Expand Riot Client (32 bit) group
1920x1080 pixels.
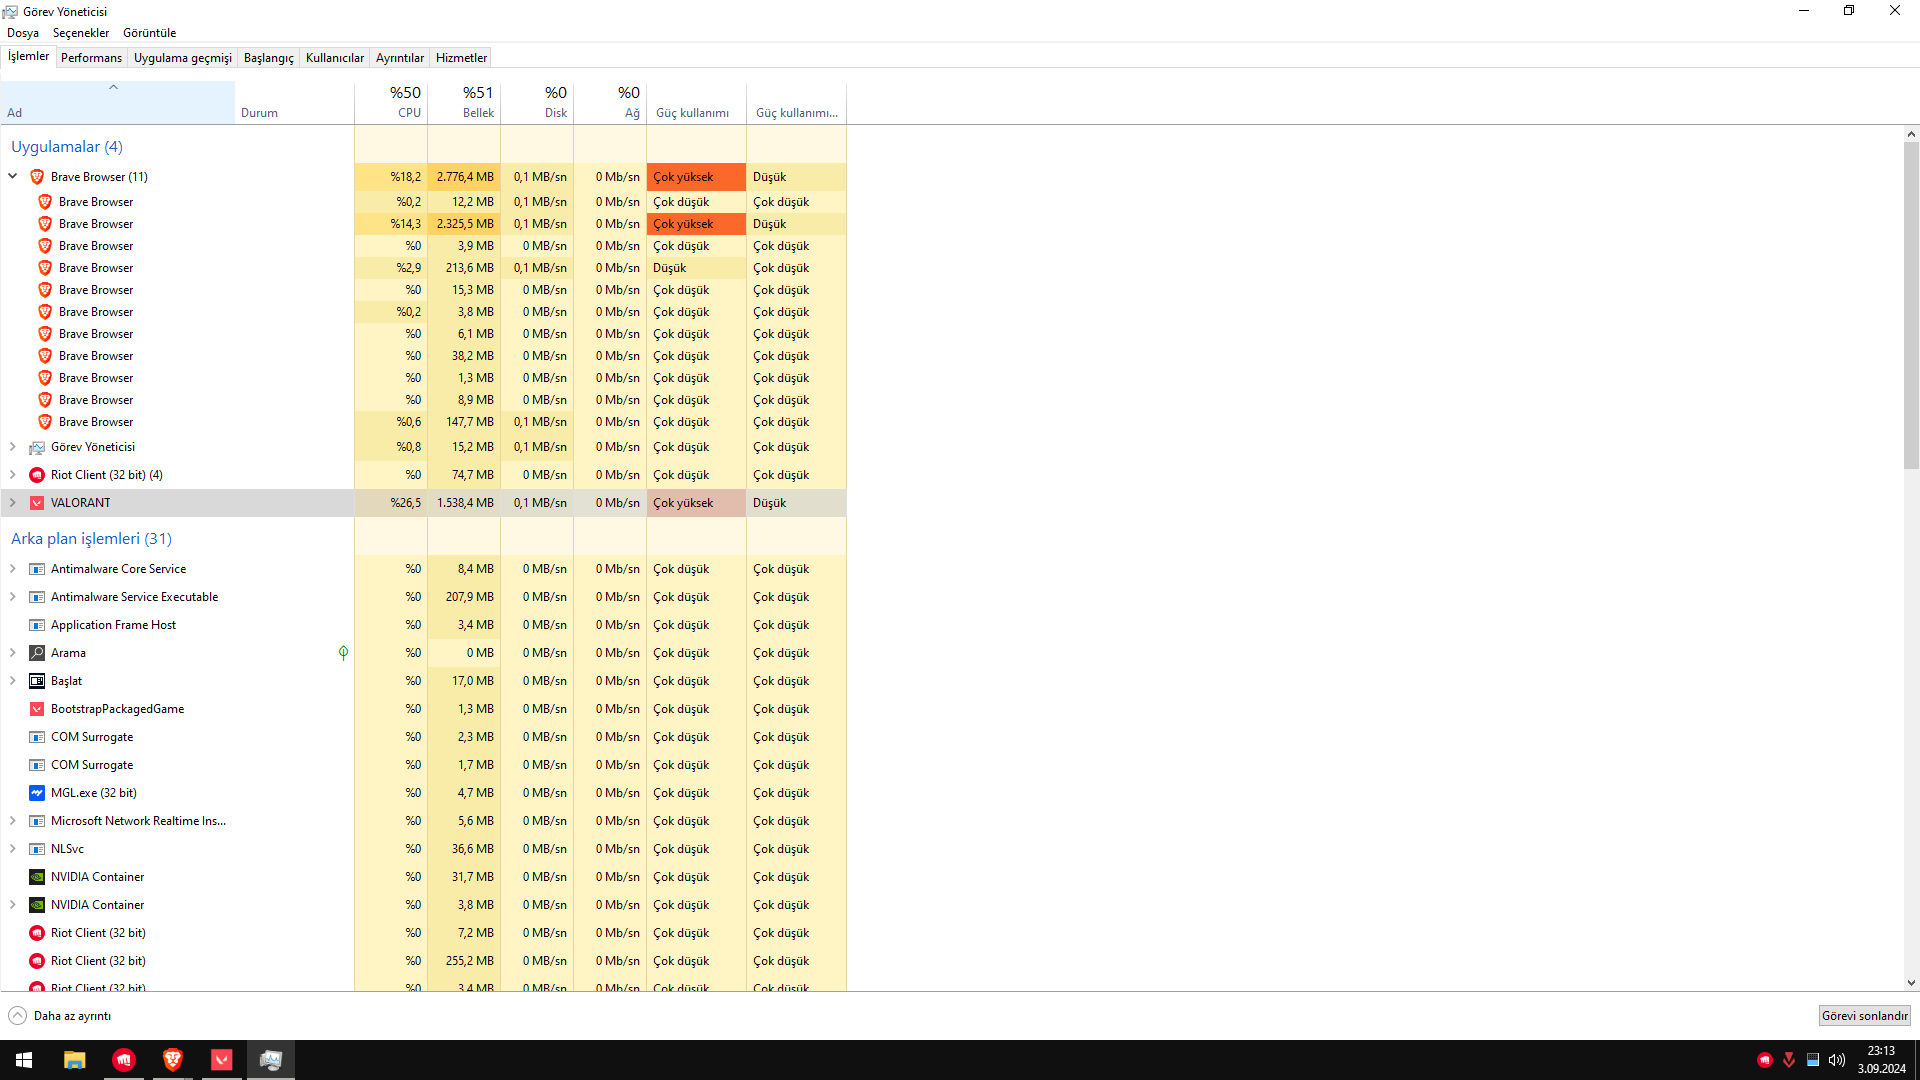pos(13,475)
